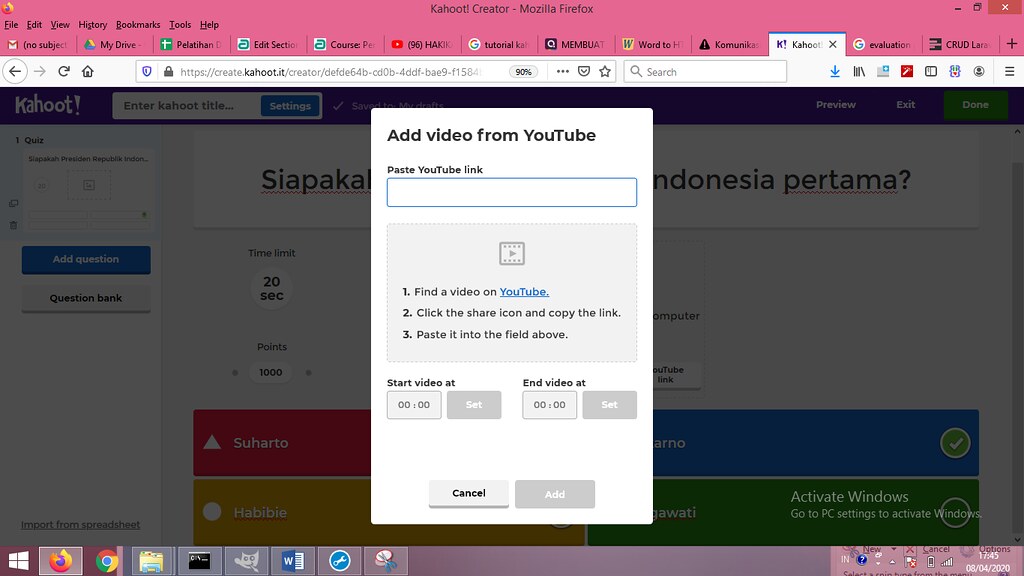Click the Firefox back arrow button
1024x576 pixels.
point(15,71)
